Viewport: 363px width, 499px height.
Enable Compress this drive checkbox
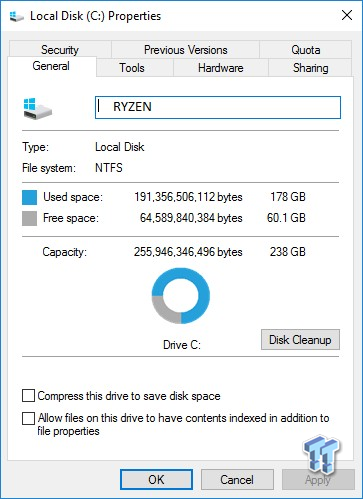(28, 396)
